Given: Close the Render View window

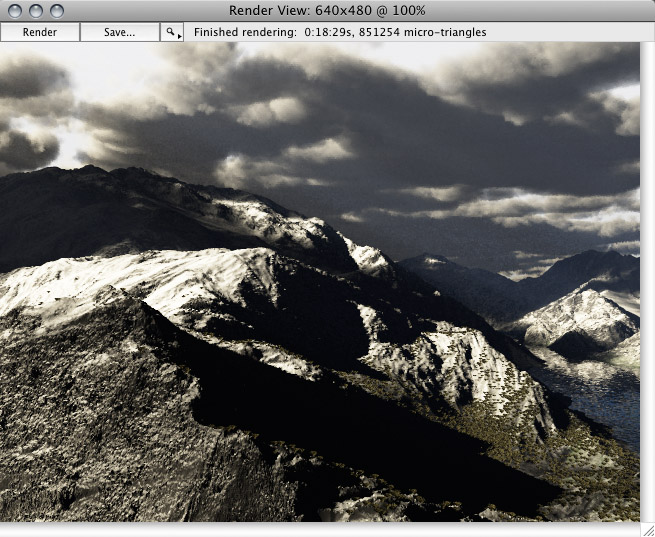Looking at the screenshot, I should (15, 11).
